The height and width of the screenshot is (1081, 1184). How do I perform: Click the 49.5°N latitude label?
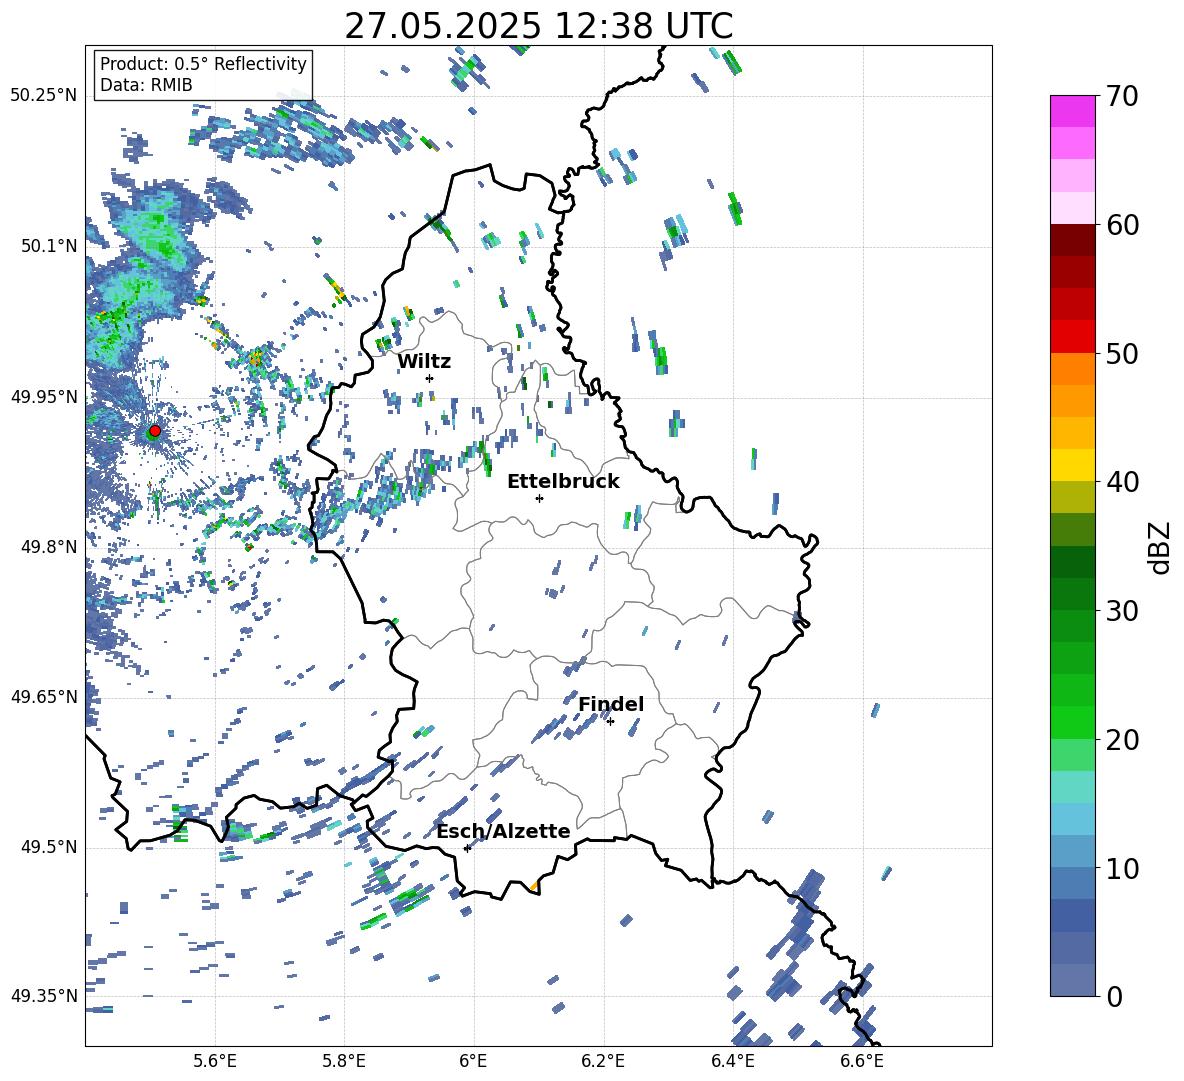point(48,847)
